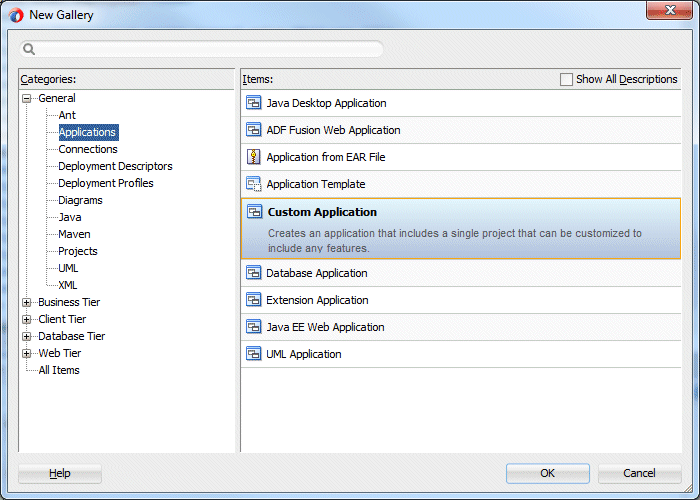Choose Application Template item text
This screenshot has height=500, width=700.
pos(316,184)
